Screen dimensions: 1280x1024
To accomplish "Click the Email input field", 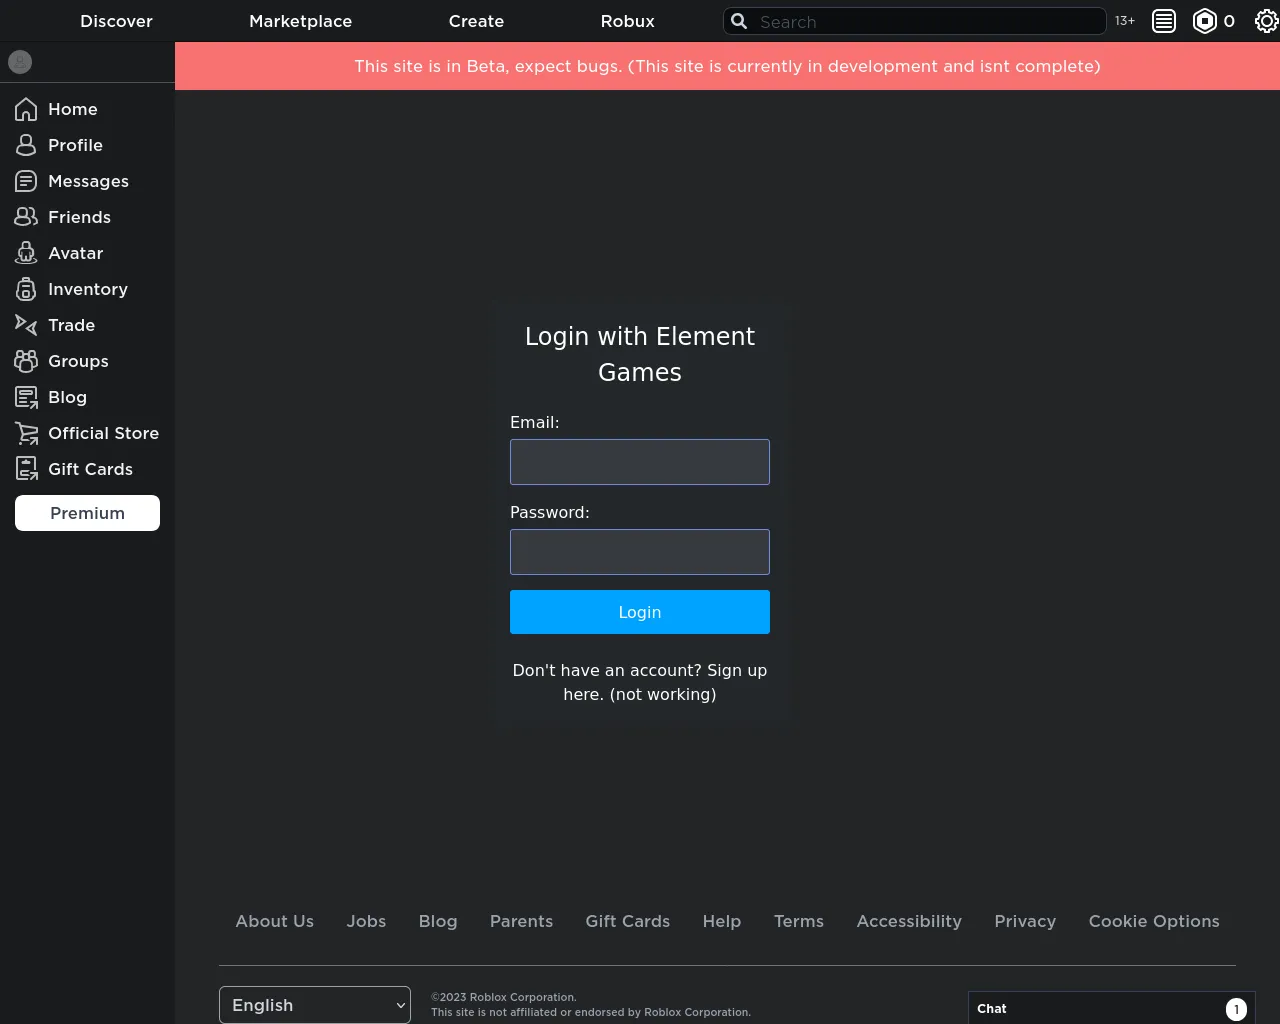I will click(640, 462).
